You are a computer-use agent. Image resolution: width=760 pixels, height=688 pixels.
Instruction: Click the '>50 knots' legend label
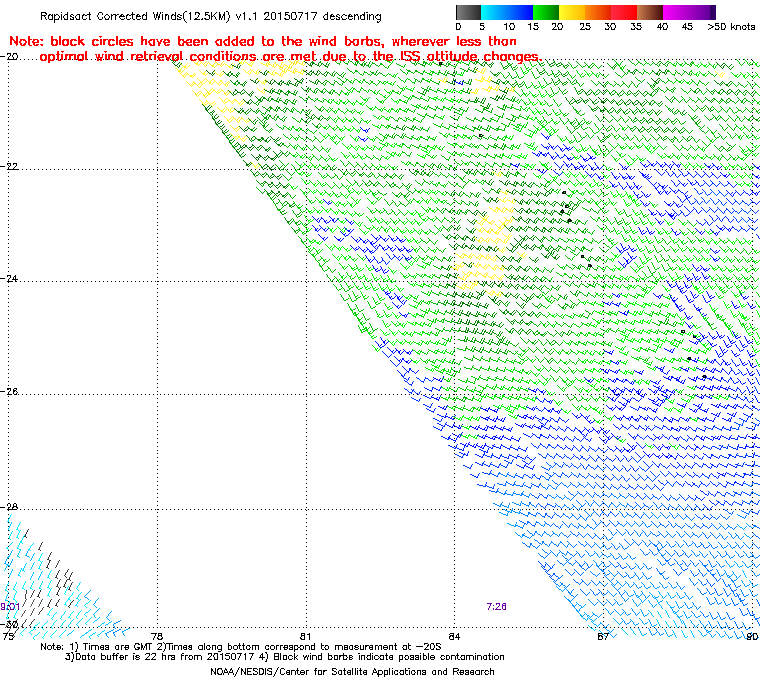(x=731, y=27)
